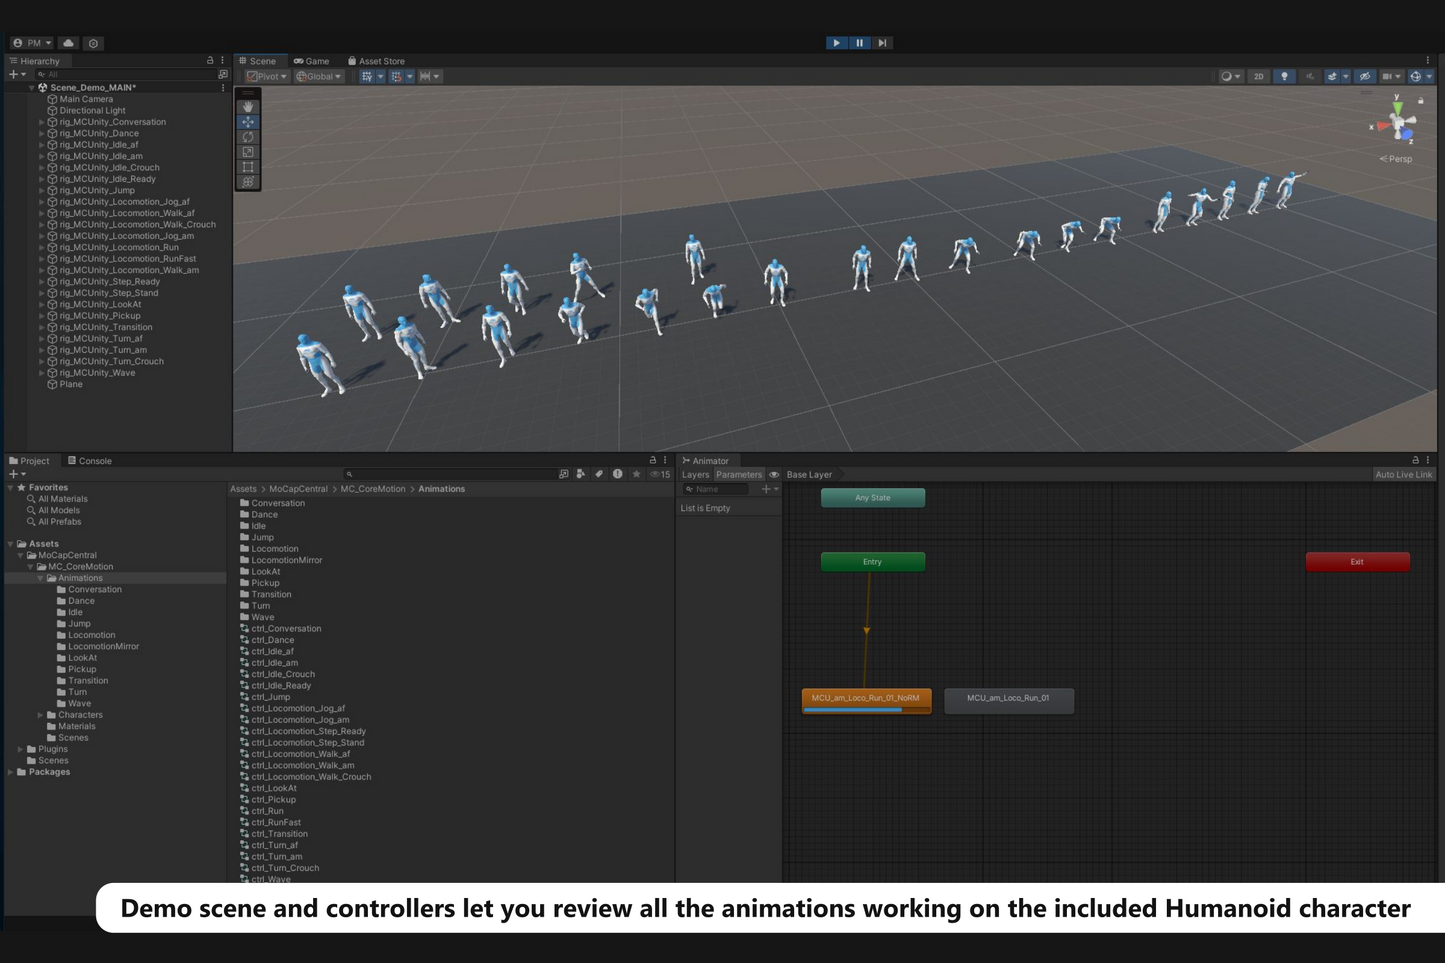
Task: Select the MCU_am_Loco_Run_01 state
Action: coord(1009,700)
